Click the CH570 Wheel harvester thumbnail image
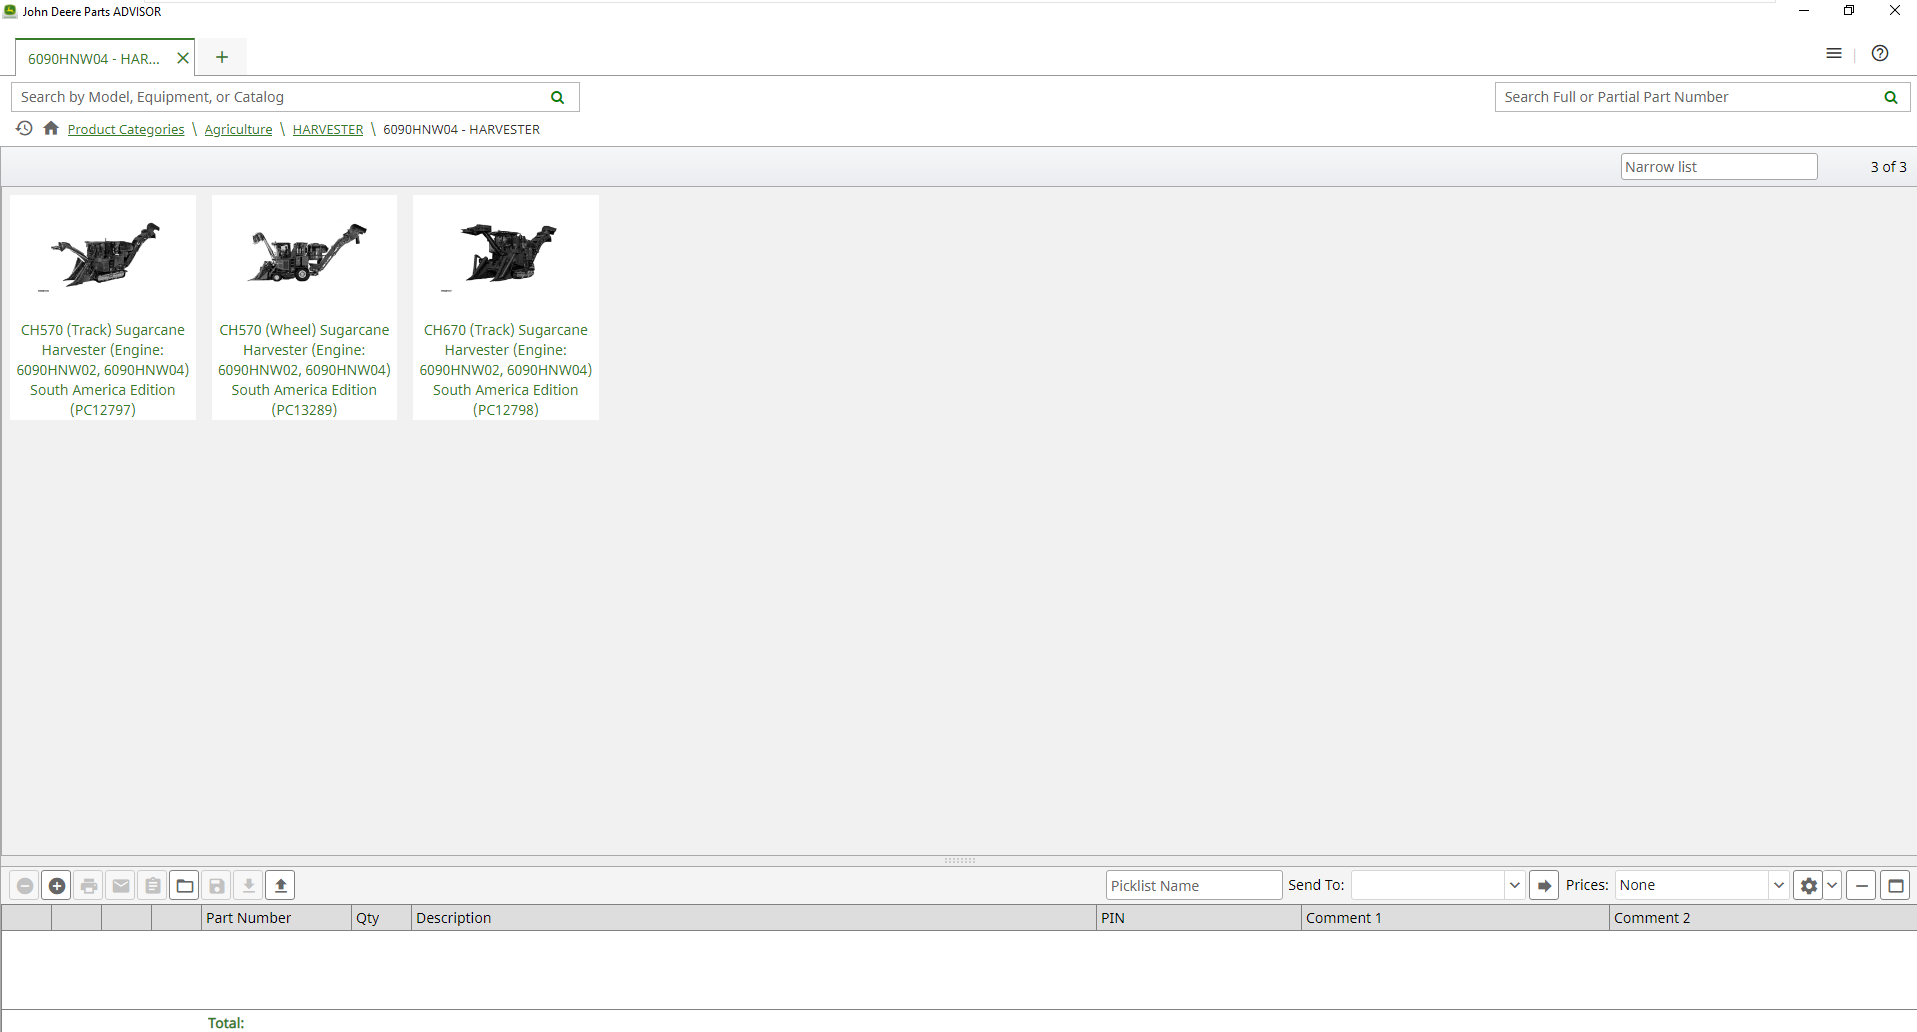This screenshot has height=1032, width=1917. (306, 253)
